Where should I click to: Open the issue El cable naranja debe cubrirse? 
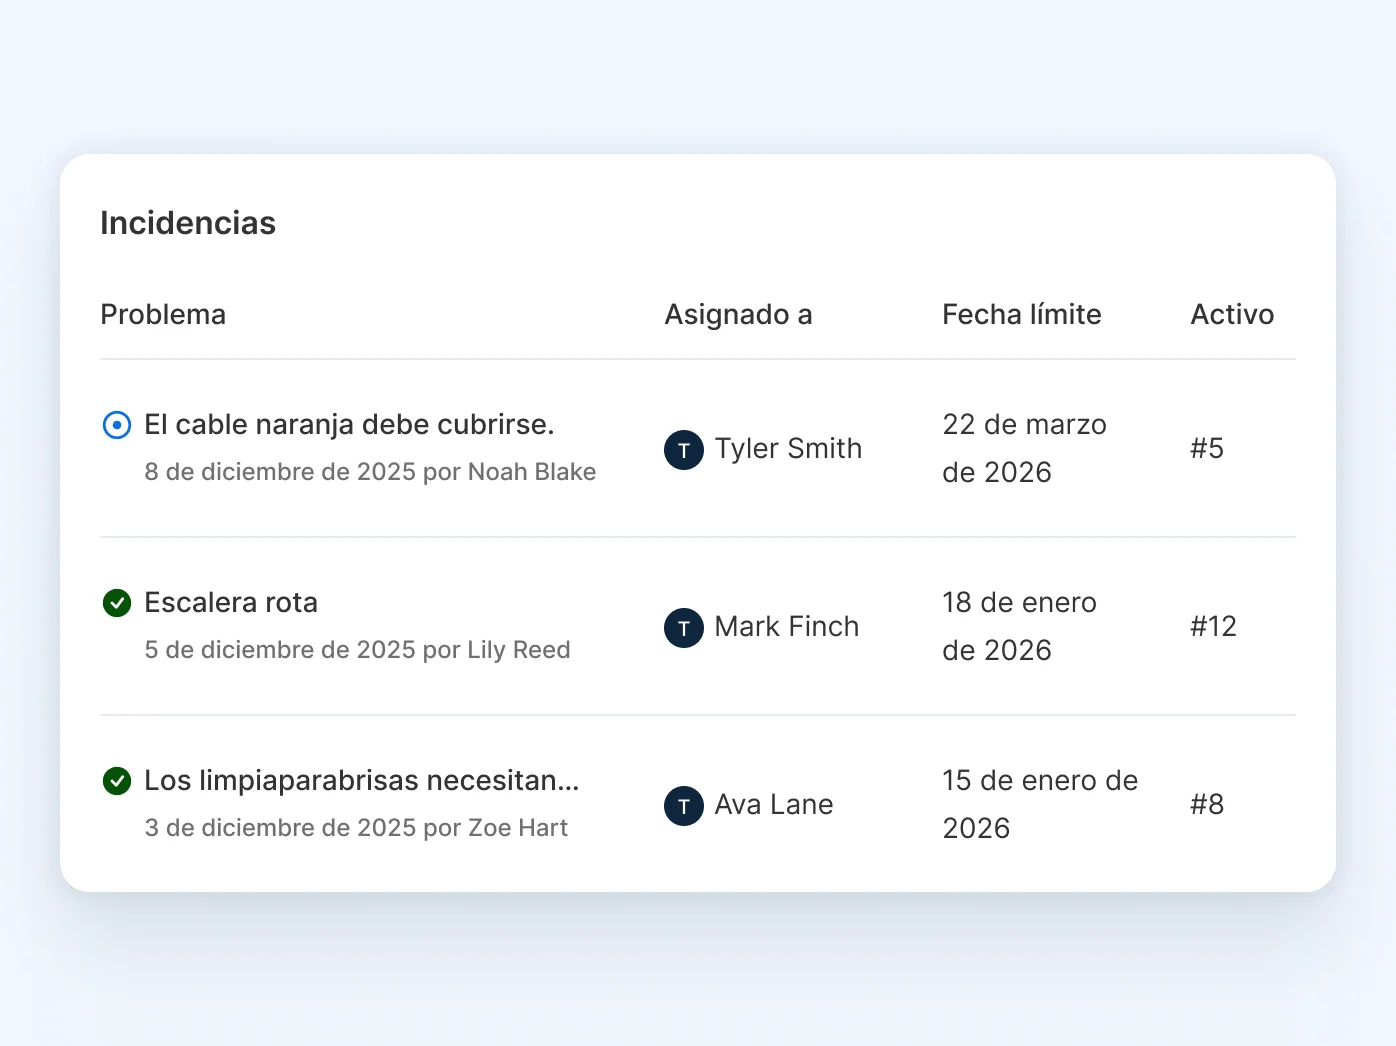click(x=348, y=424)
